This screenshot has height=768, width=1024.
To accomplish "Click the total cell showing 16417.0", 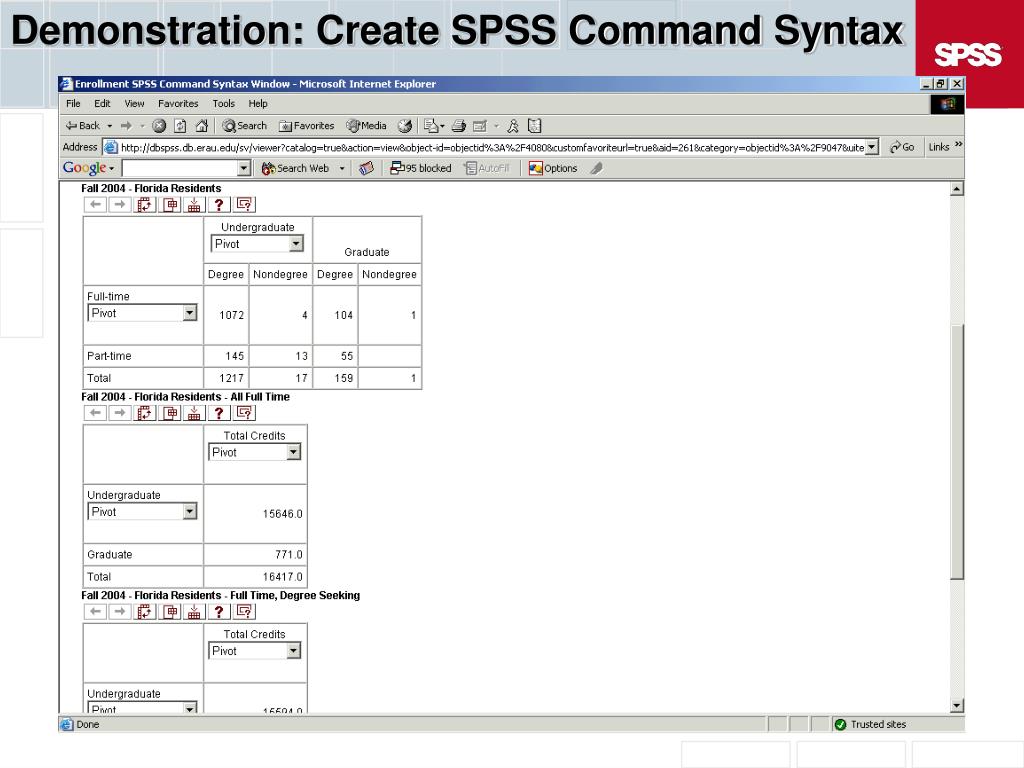I will (255, 577).
